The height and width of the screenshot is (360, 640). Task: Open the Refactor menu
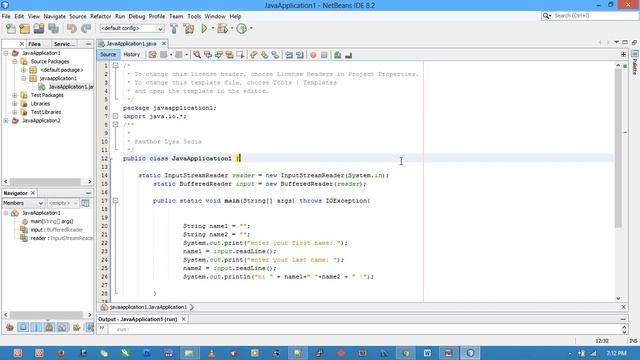[100, 16]
